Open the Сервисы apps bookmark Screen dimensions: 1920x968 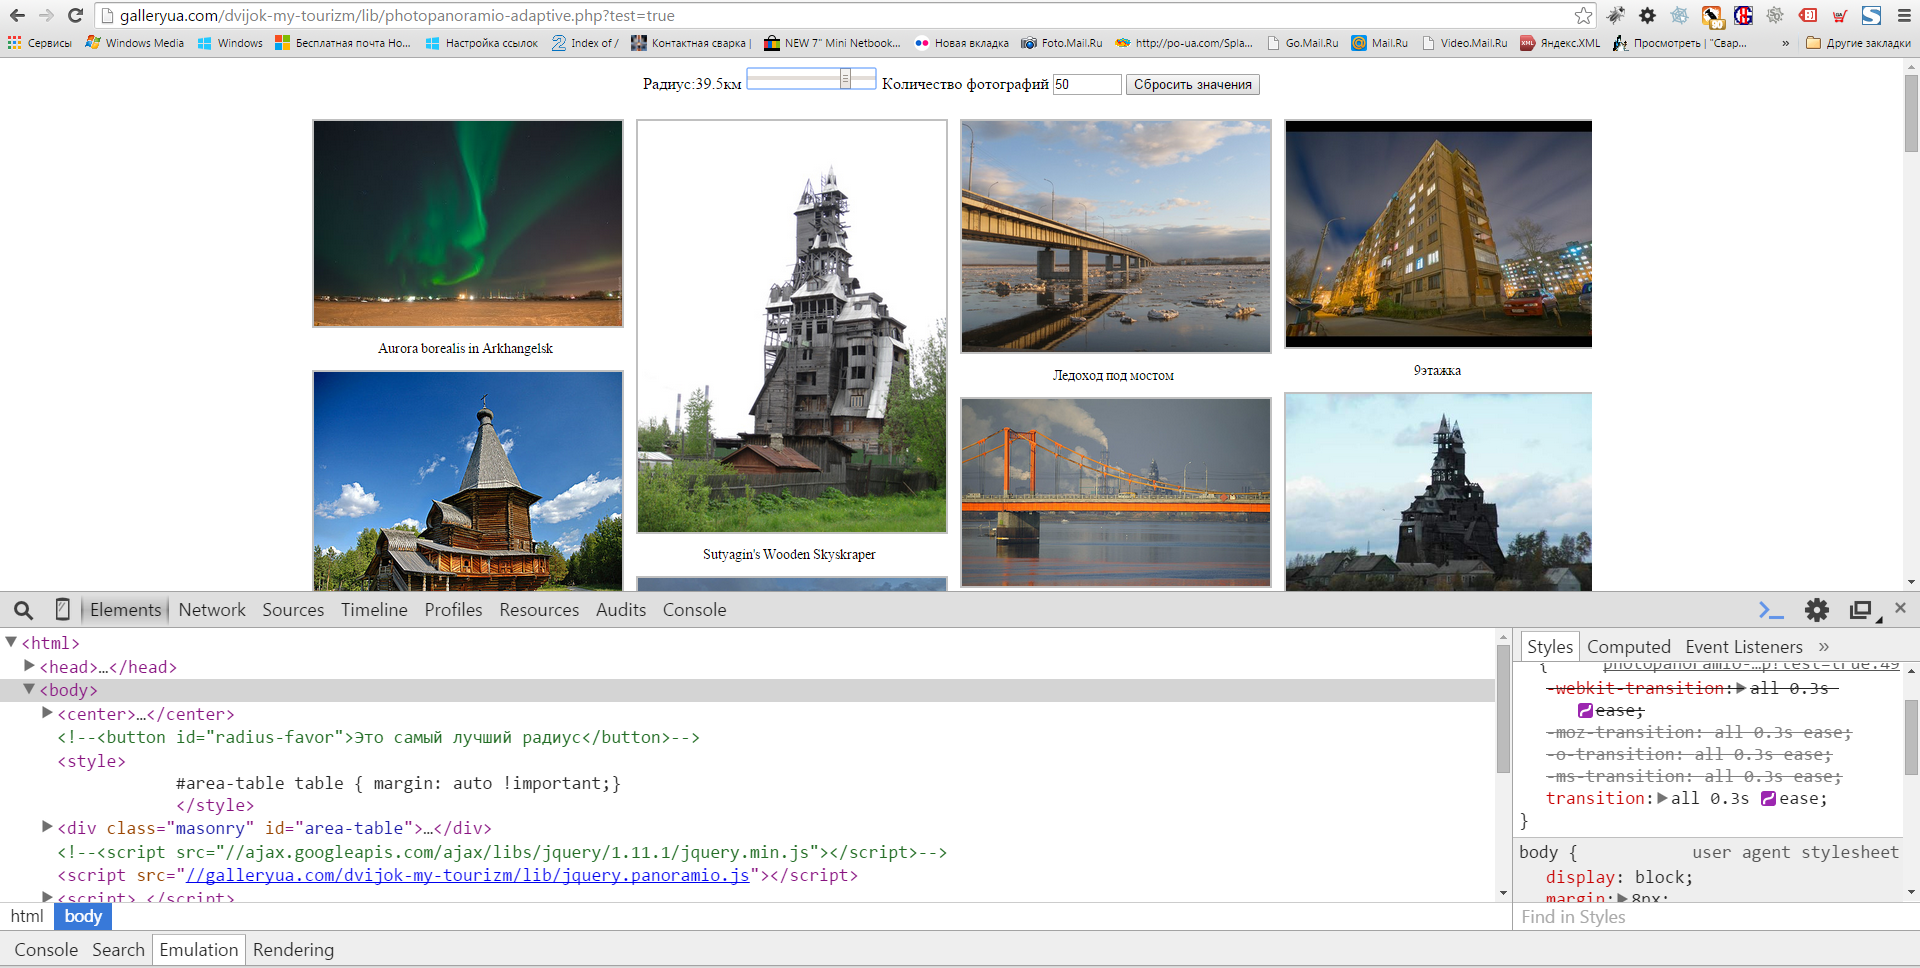point(40,43)
